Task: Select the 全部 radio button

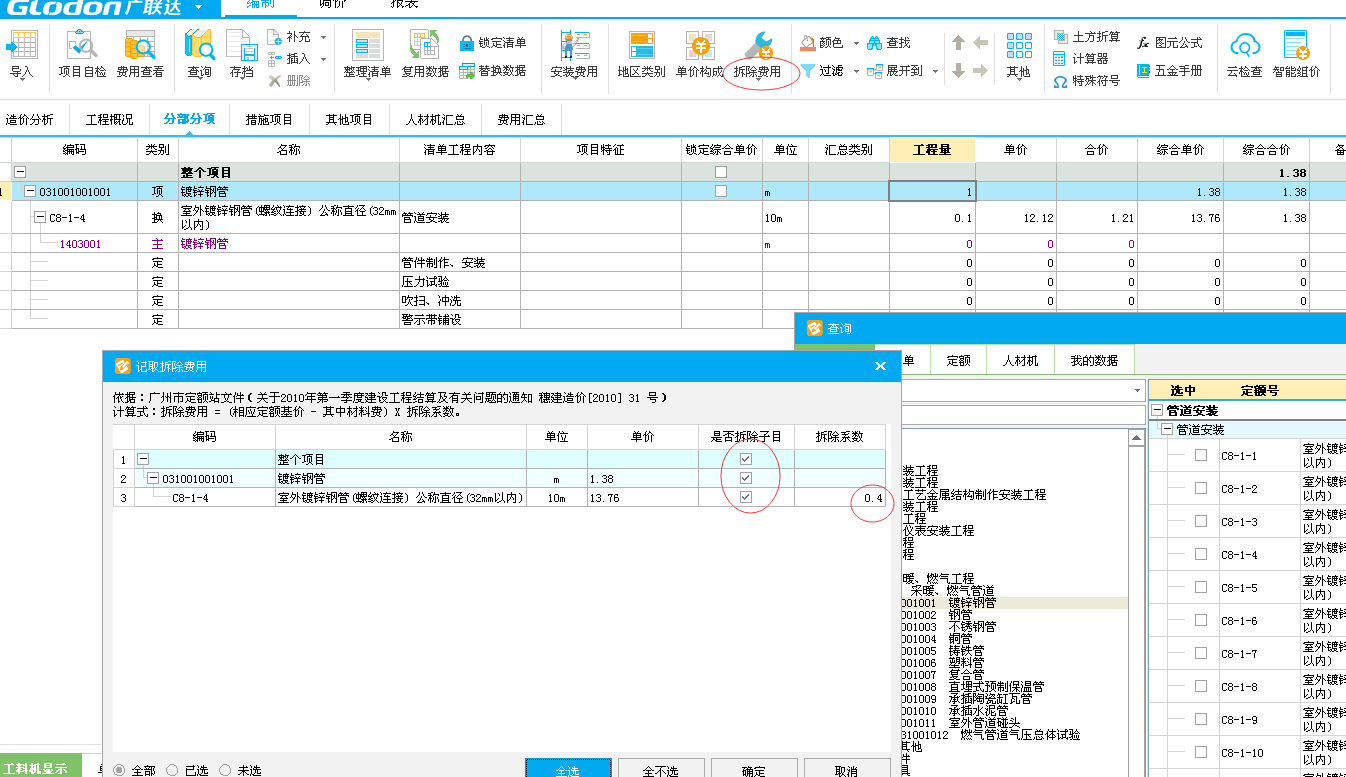Action: click(119, 770)
